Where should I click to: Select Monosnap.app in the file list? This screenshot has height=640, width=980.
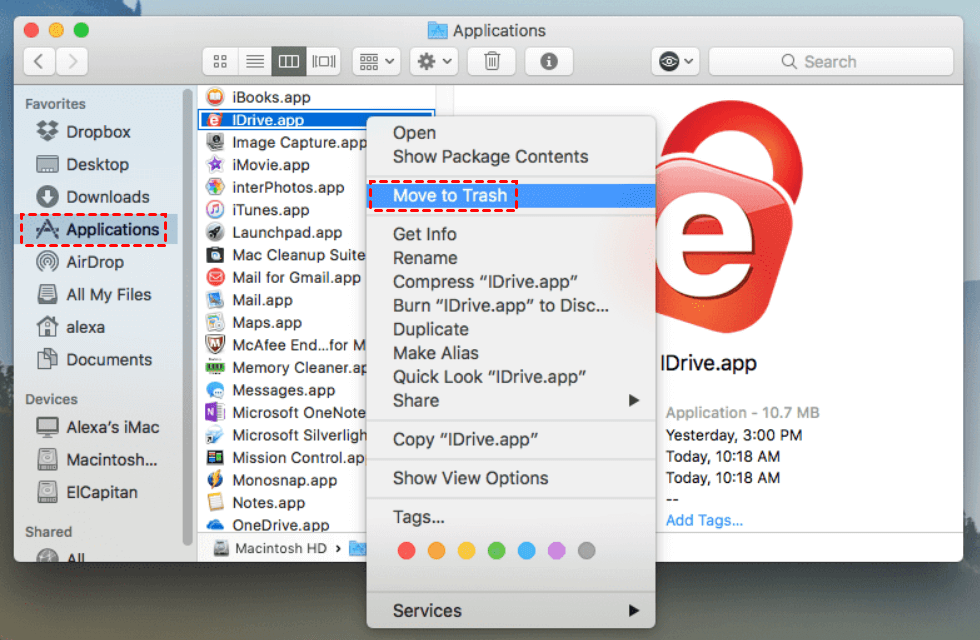click(284, 480)
